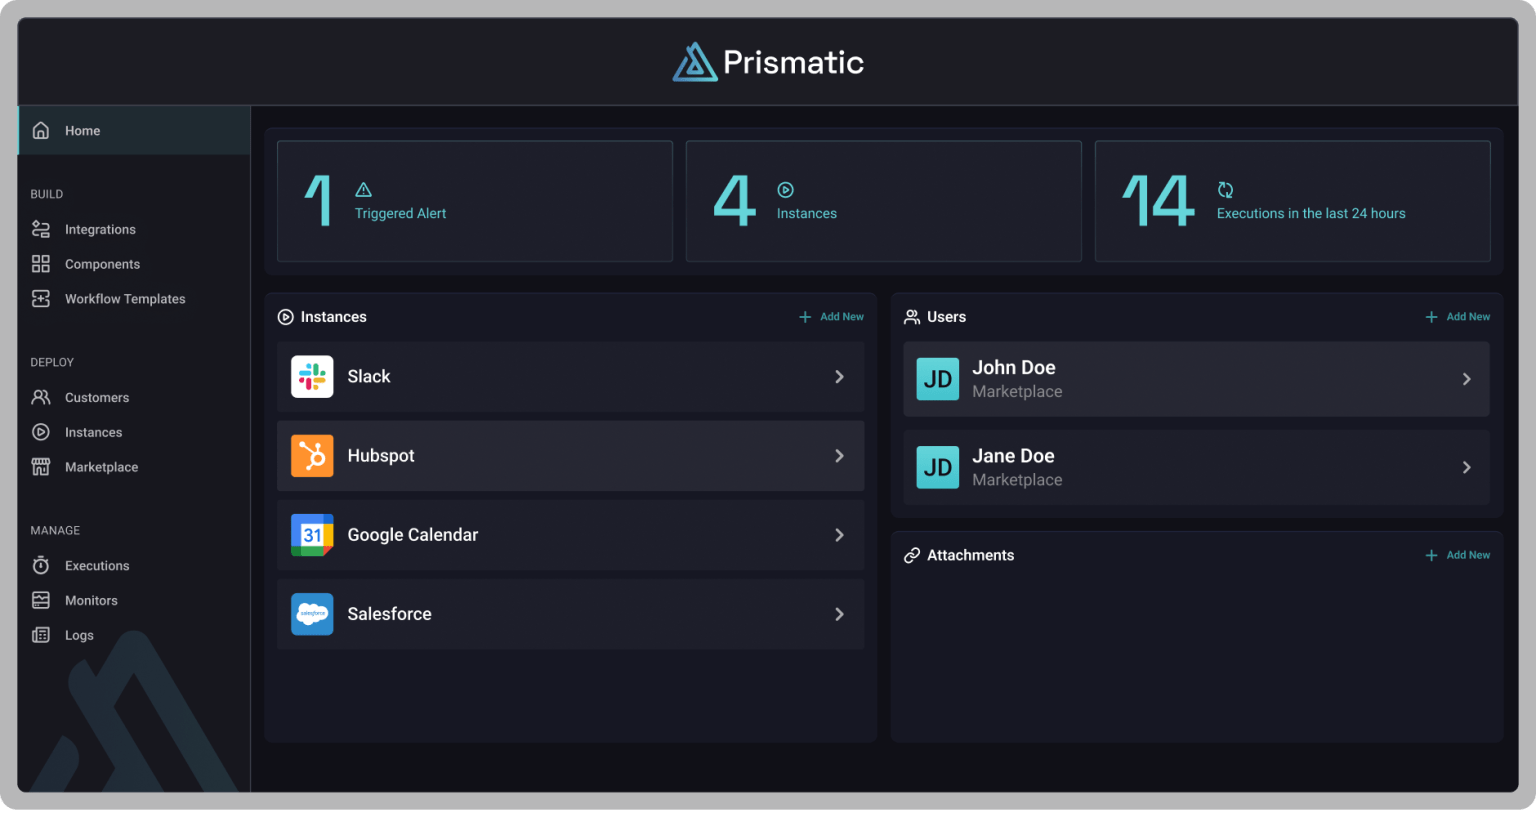
Task: Expand the Google Calendar chevron
Action: click(x=839, y=535)
